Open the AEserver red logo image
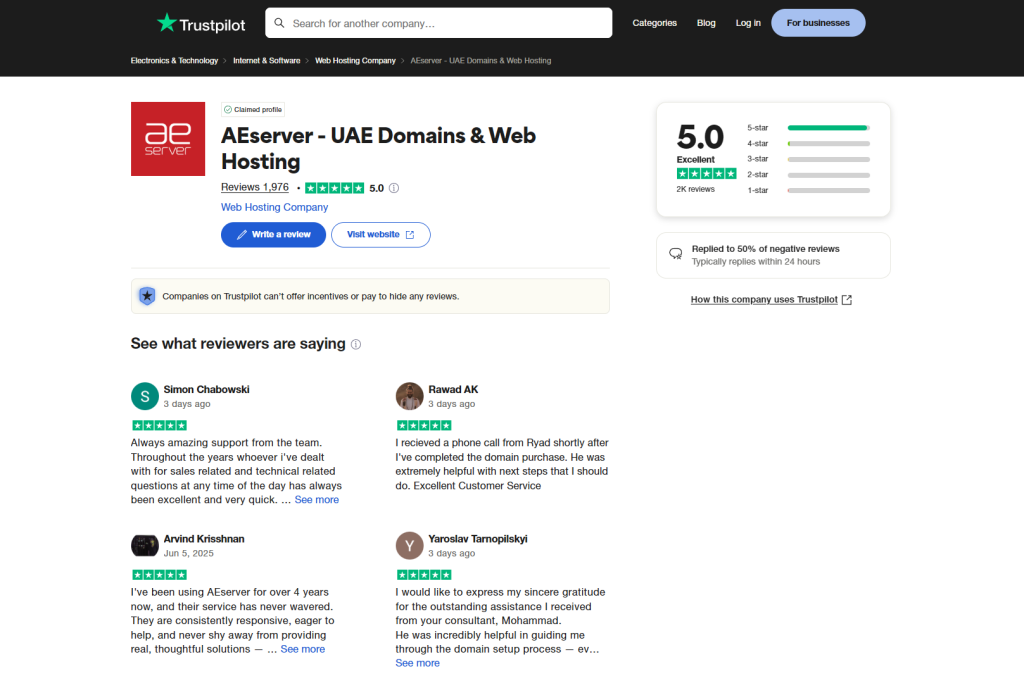Viewport: 1024px width, 695px height. (x=168, y=138)
